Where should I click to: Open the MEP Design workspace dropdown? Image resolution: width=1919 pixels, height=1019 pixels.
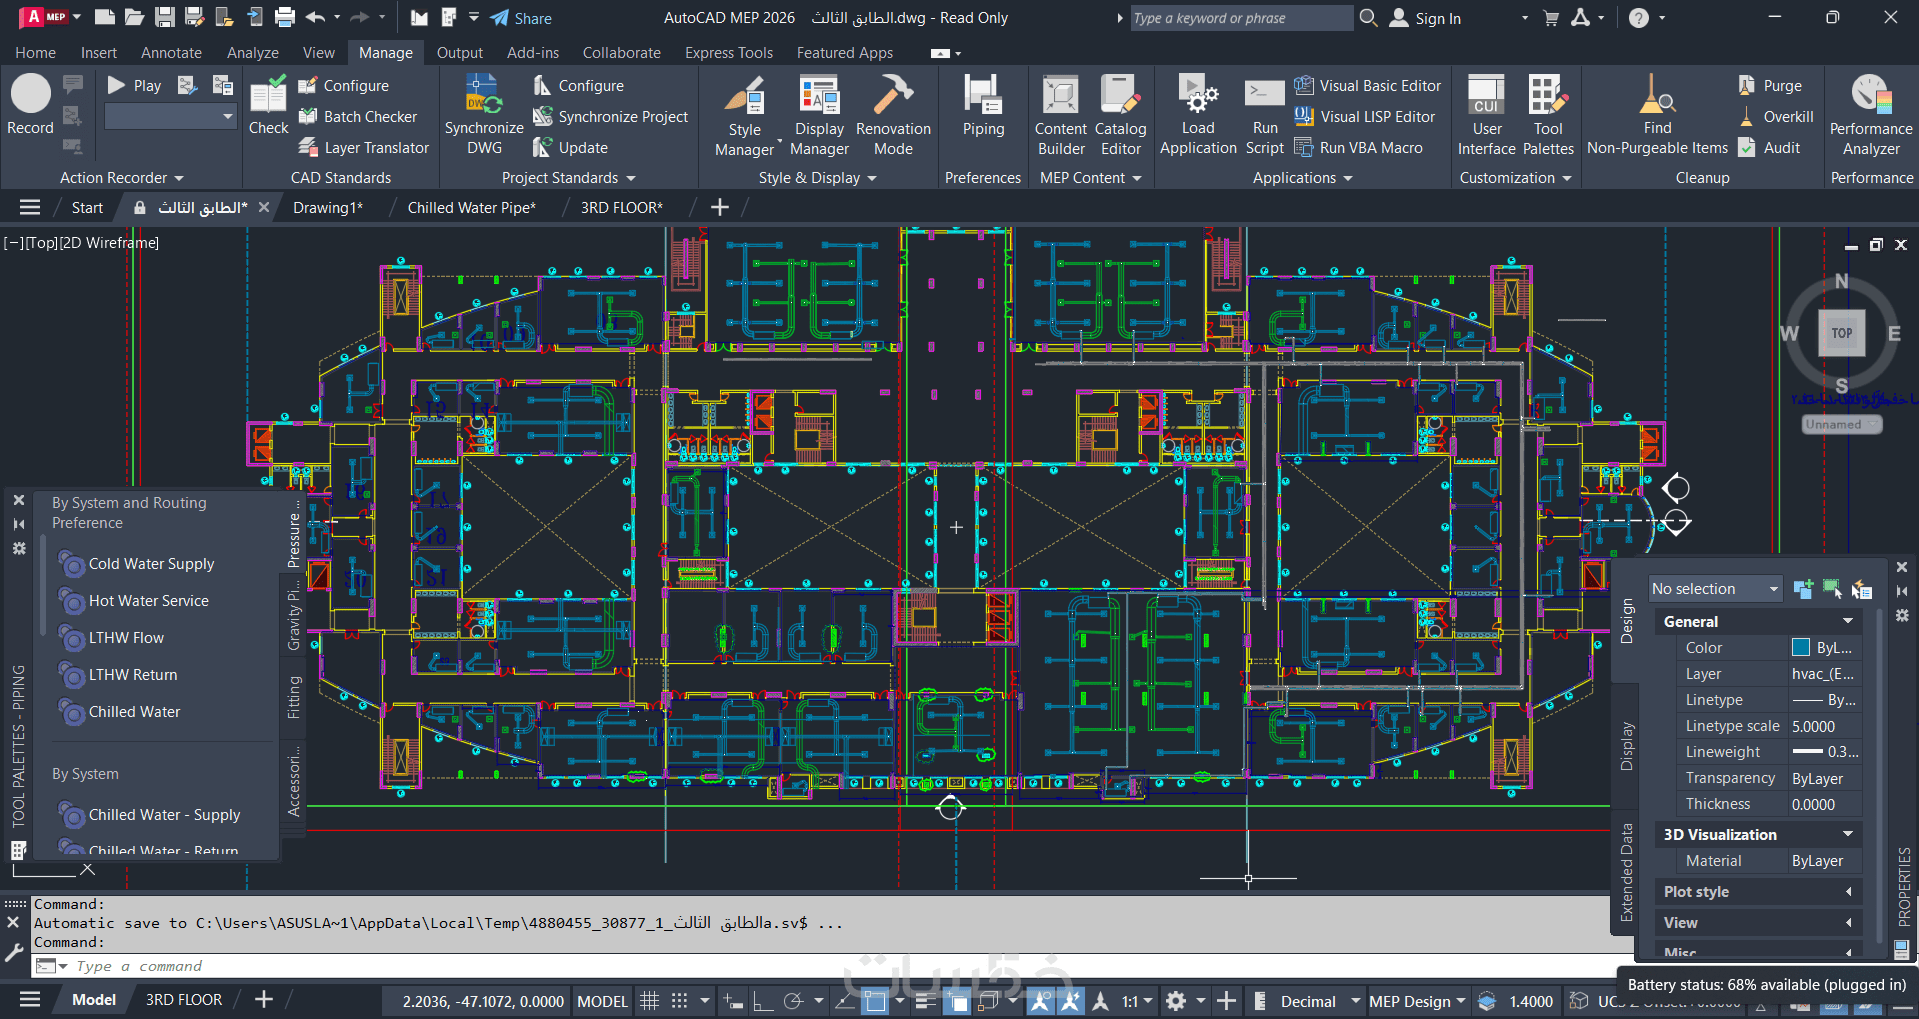(1417, 1001)
